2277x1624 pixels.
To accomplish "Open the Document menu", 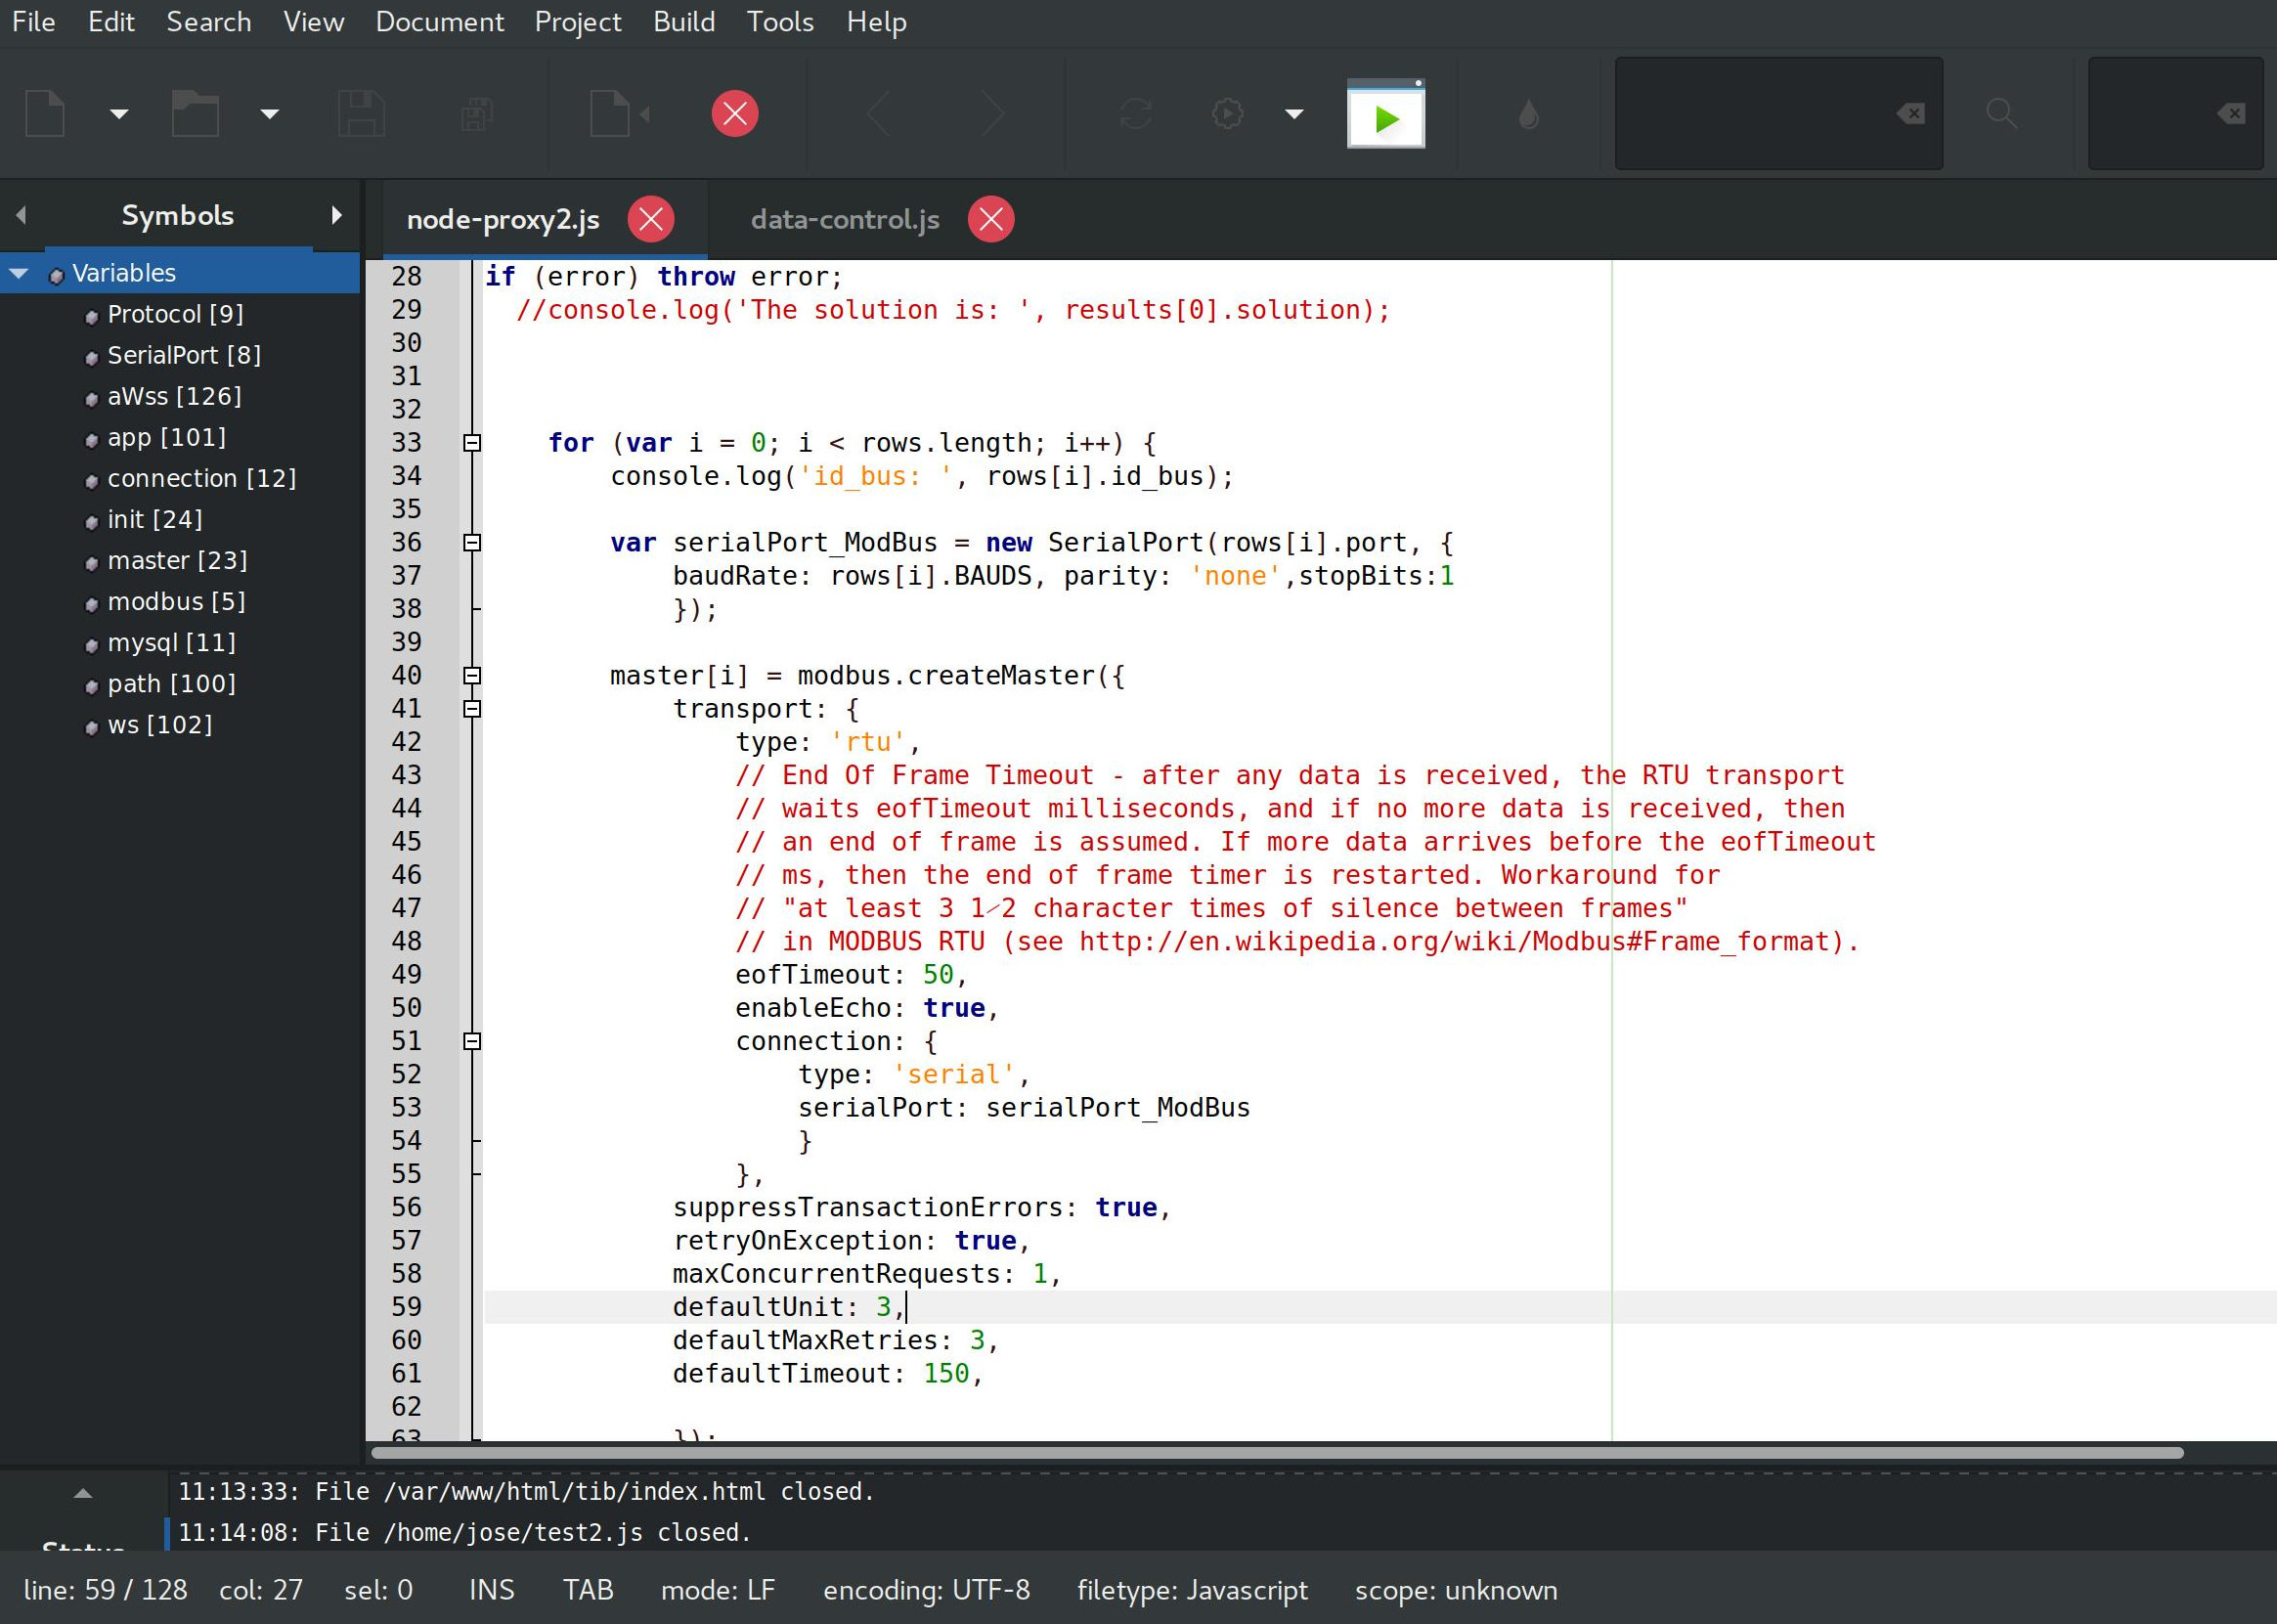I will click(439, 22).
